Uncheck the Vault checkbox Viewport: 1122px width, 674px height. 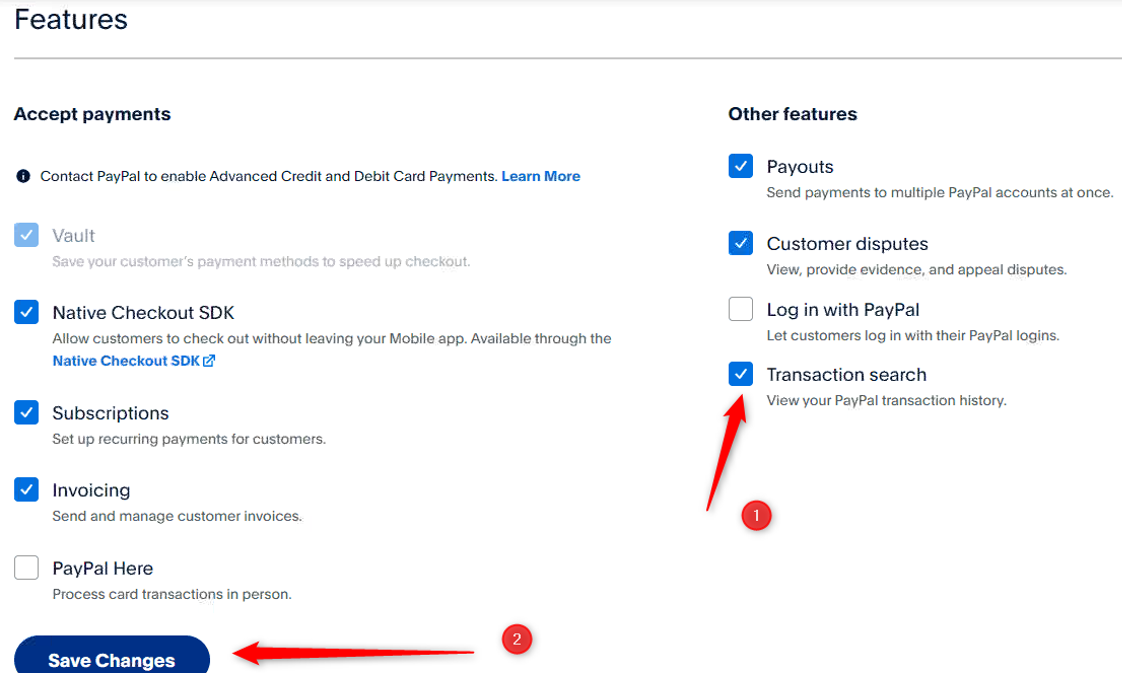26,235
